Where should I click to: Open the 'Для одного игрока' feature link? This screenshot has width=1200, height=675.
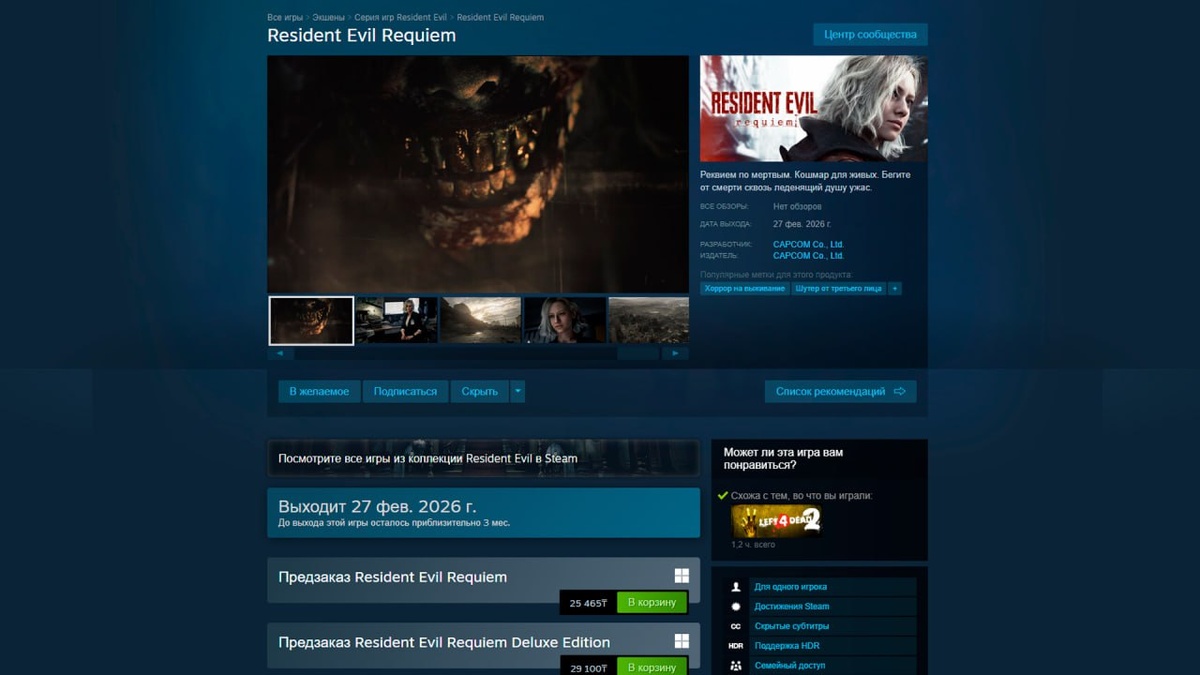click(790, 587)
